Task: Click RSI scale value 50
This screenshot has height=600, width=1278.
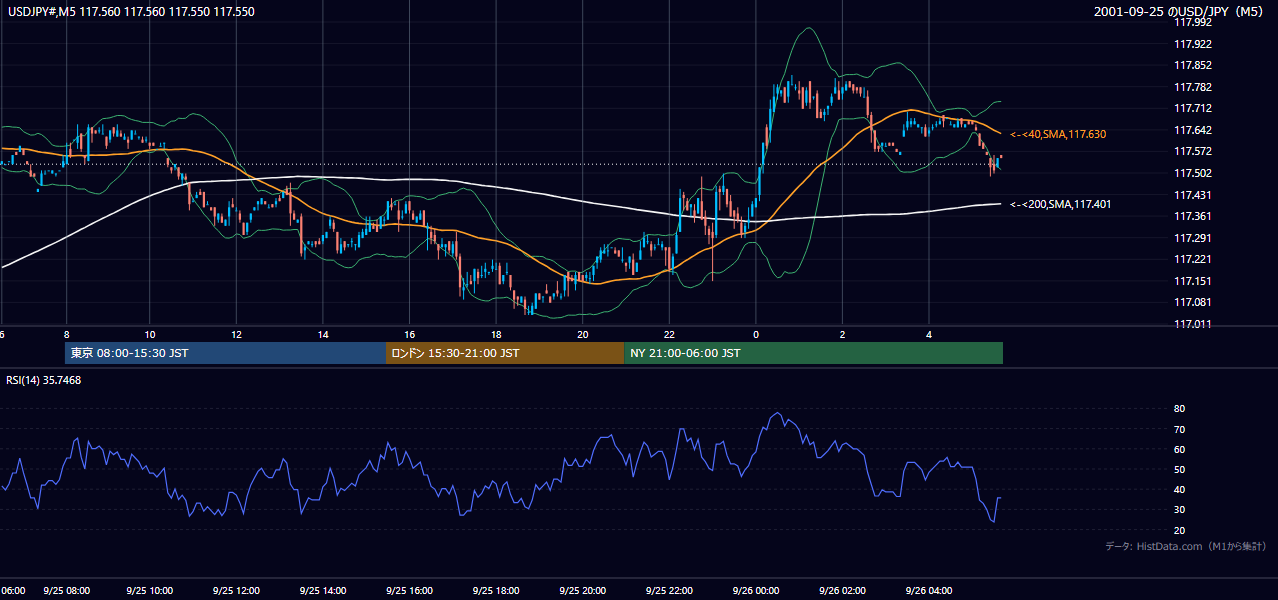Action: tap(1180, 469)
